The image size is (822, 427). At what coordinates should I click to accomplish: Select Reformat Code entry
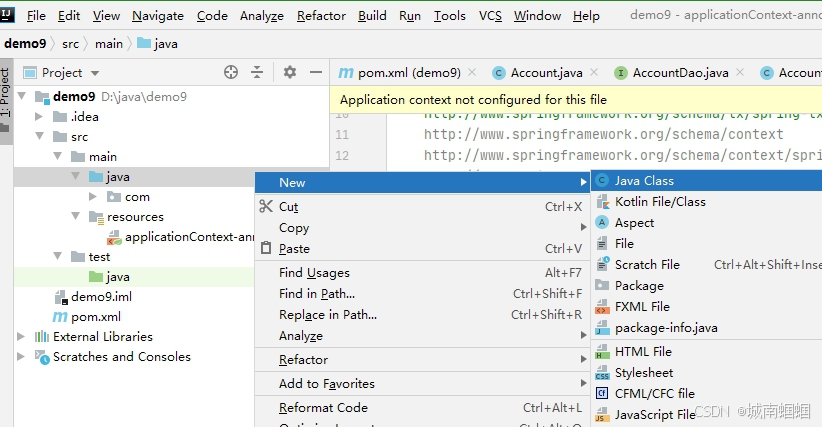422,408
